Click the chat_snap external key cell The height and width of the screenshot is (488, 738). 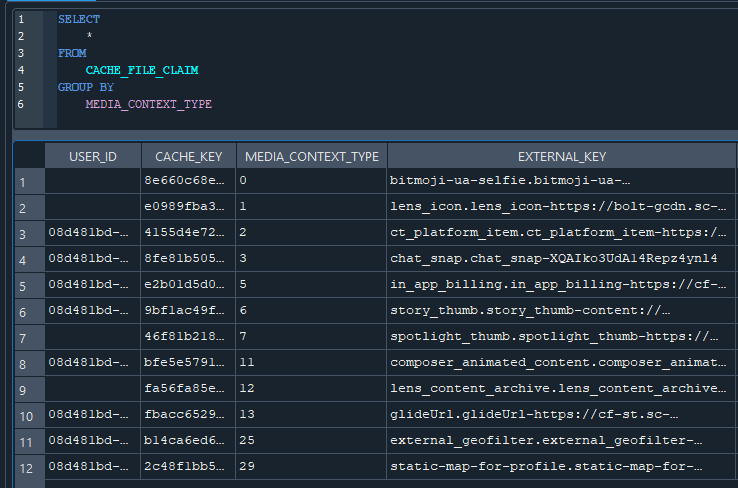pyautogui.click(x=561, y=258)
